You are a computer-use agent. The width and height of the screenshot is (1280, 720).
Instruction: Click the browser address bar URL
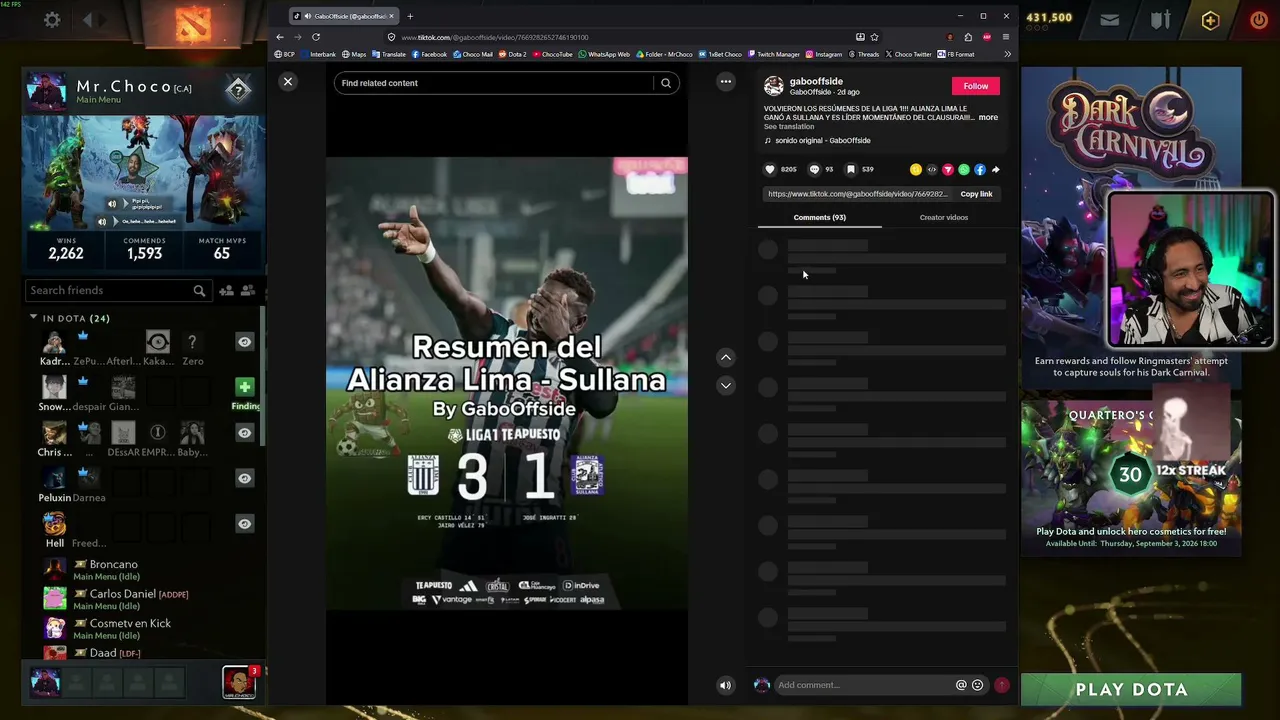(494, 37)
